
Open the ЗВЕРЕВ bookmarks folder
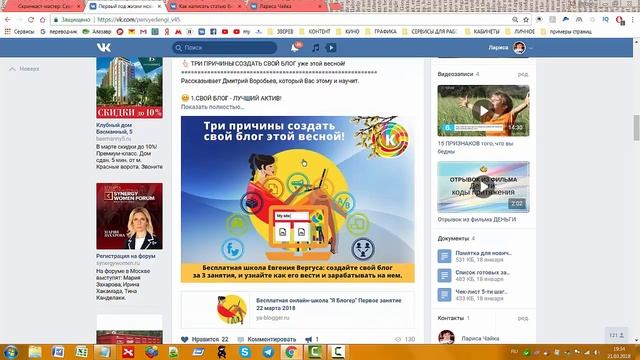click(281, 31)
